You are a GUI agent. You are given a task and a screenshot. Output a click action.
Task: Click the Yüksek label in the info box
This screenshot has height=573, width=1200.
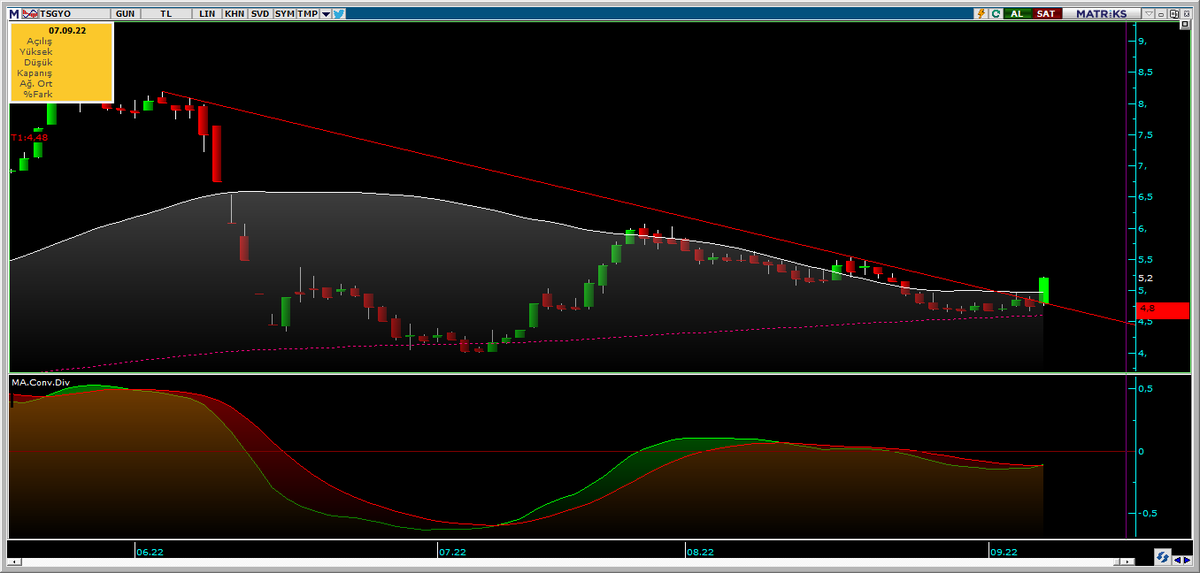(36, 52)
